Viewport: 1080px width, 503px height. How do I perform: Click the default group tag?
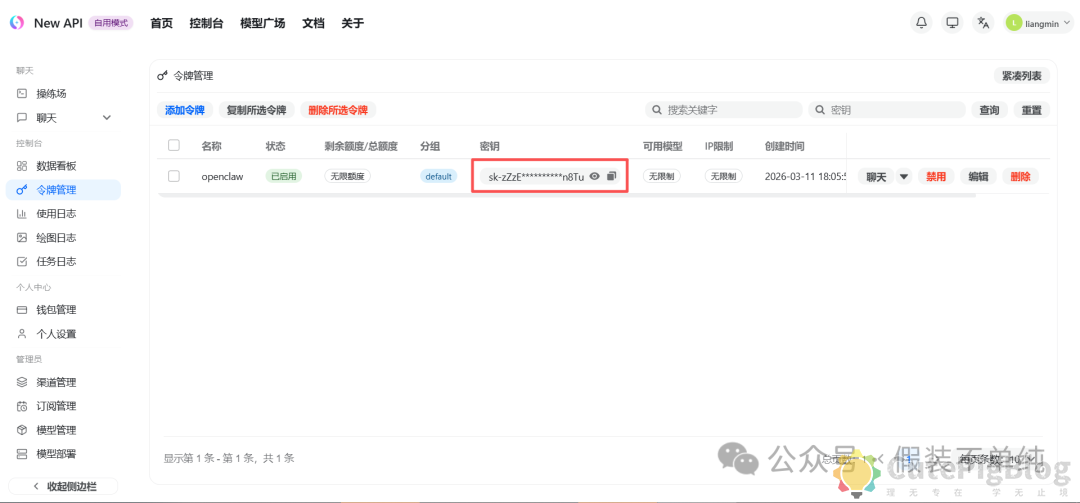click(439, 176)
